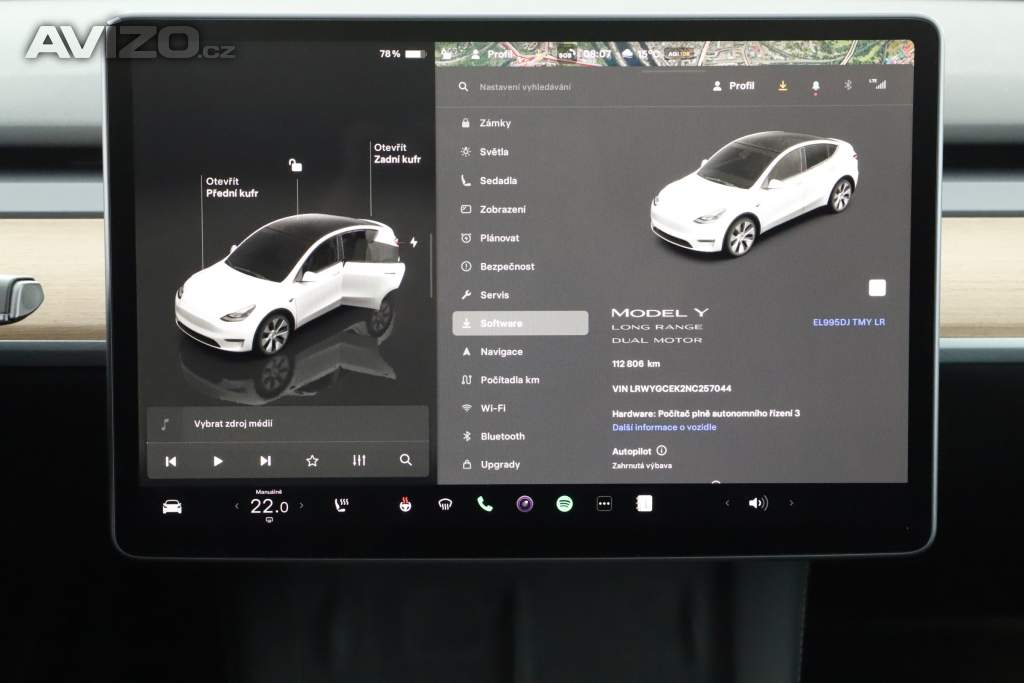The image size is (1024, 683).
Task: Increase volume with the right chevron
Action: click(x=792, y=503)
